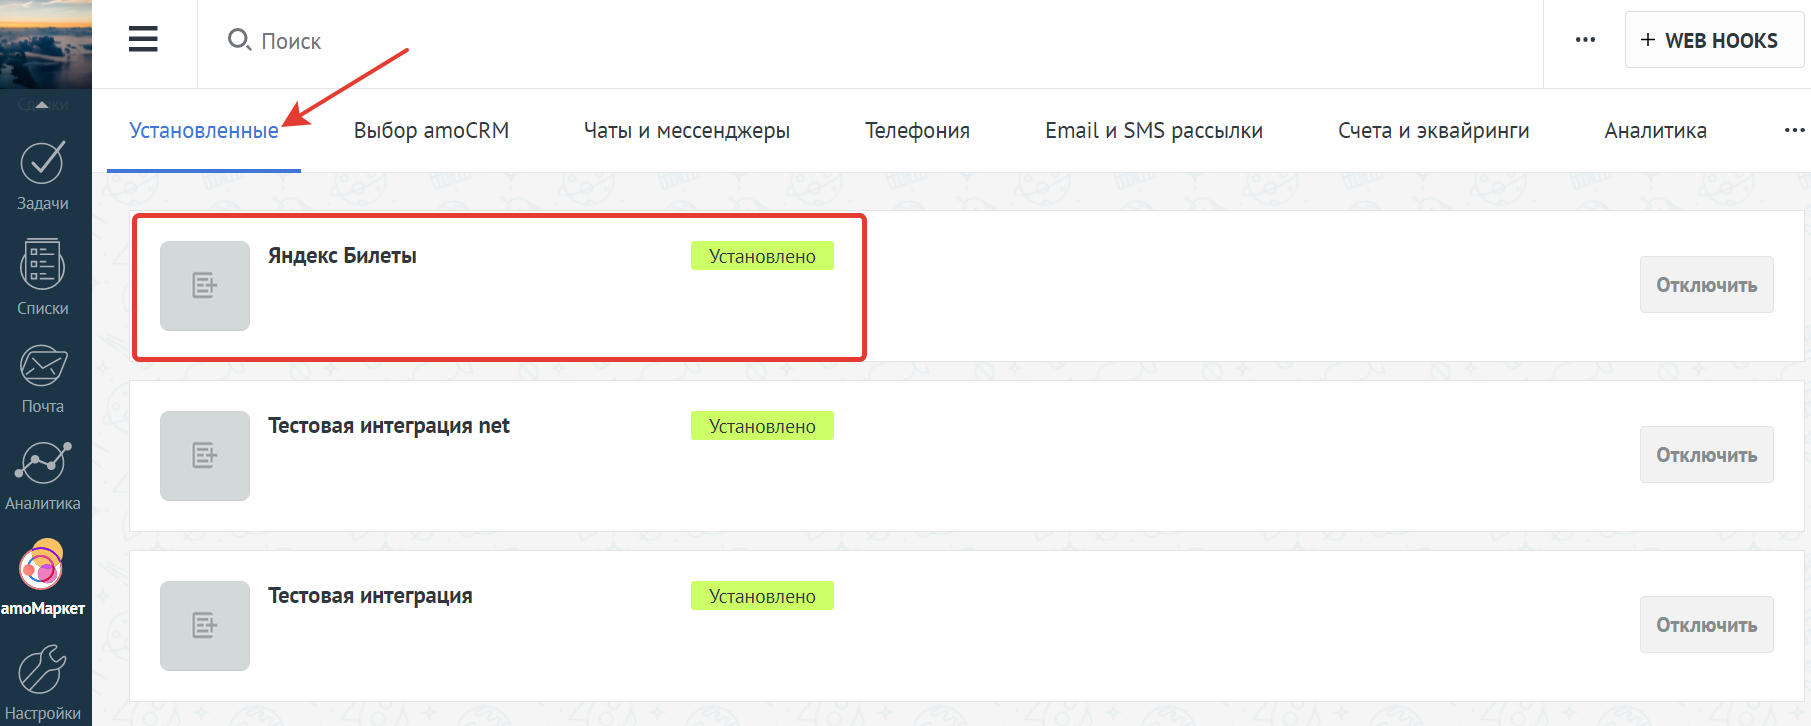
Task: Disable Яндекс Билеты with Отключить
Action: coord(1706,285)
